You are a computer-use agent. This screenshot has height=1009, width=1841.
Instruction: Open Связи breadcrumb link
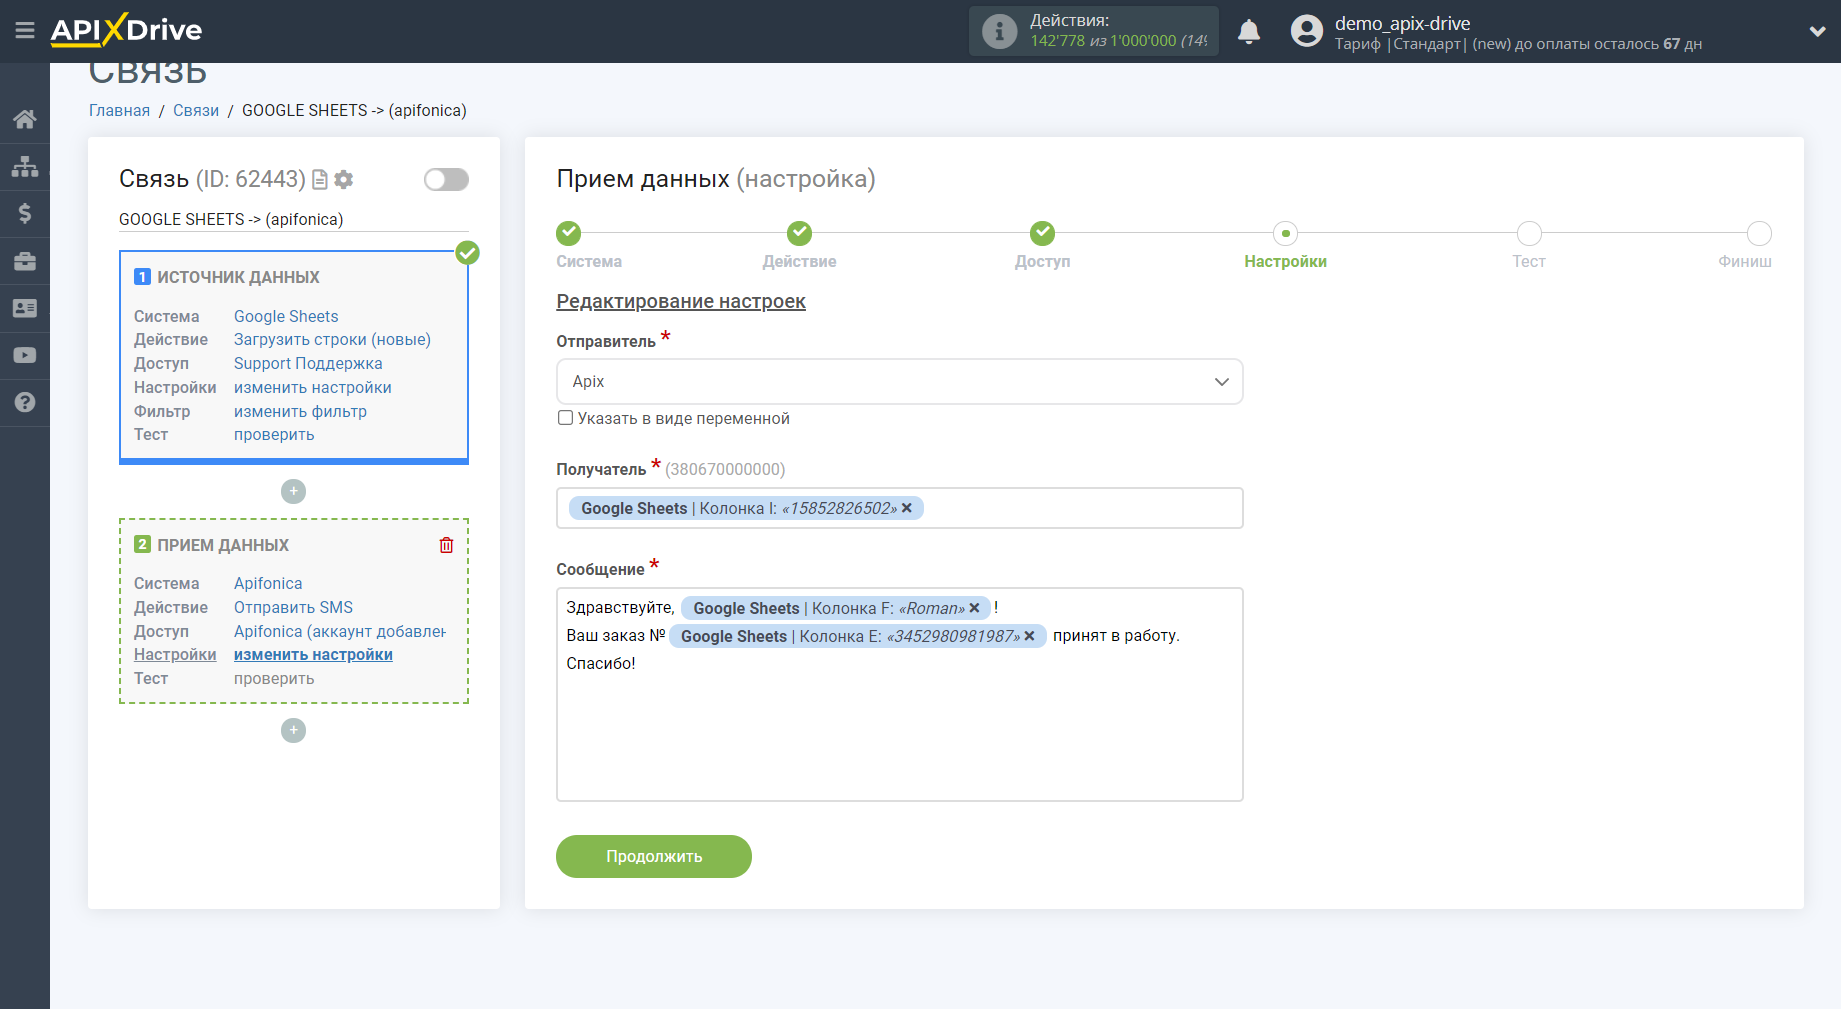[x=196, y=110]
